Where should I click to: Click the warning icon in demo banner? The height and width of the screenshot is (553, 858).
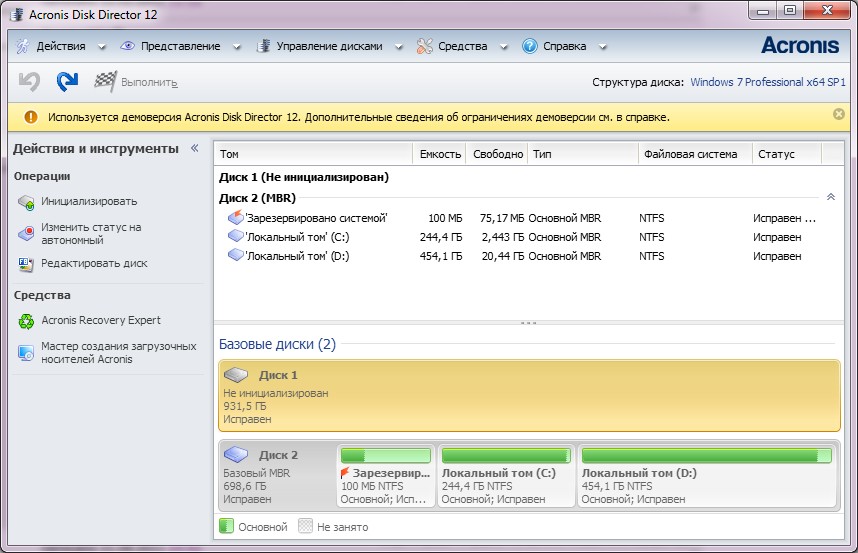pyautogui.click(x=31, y=117)
